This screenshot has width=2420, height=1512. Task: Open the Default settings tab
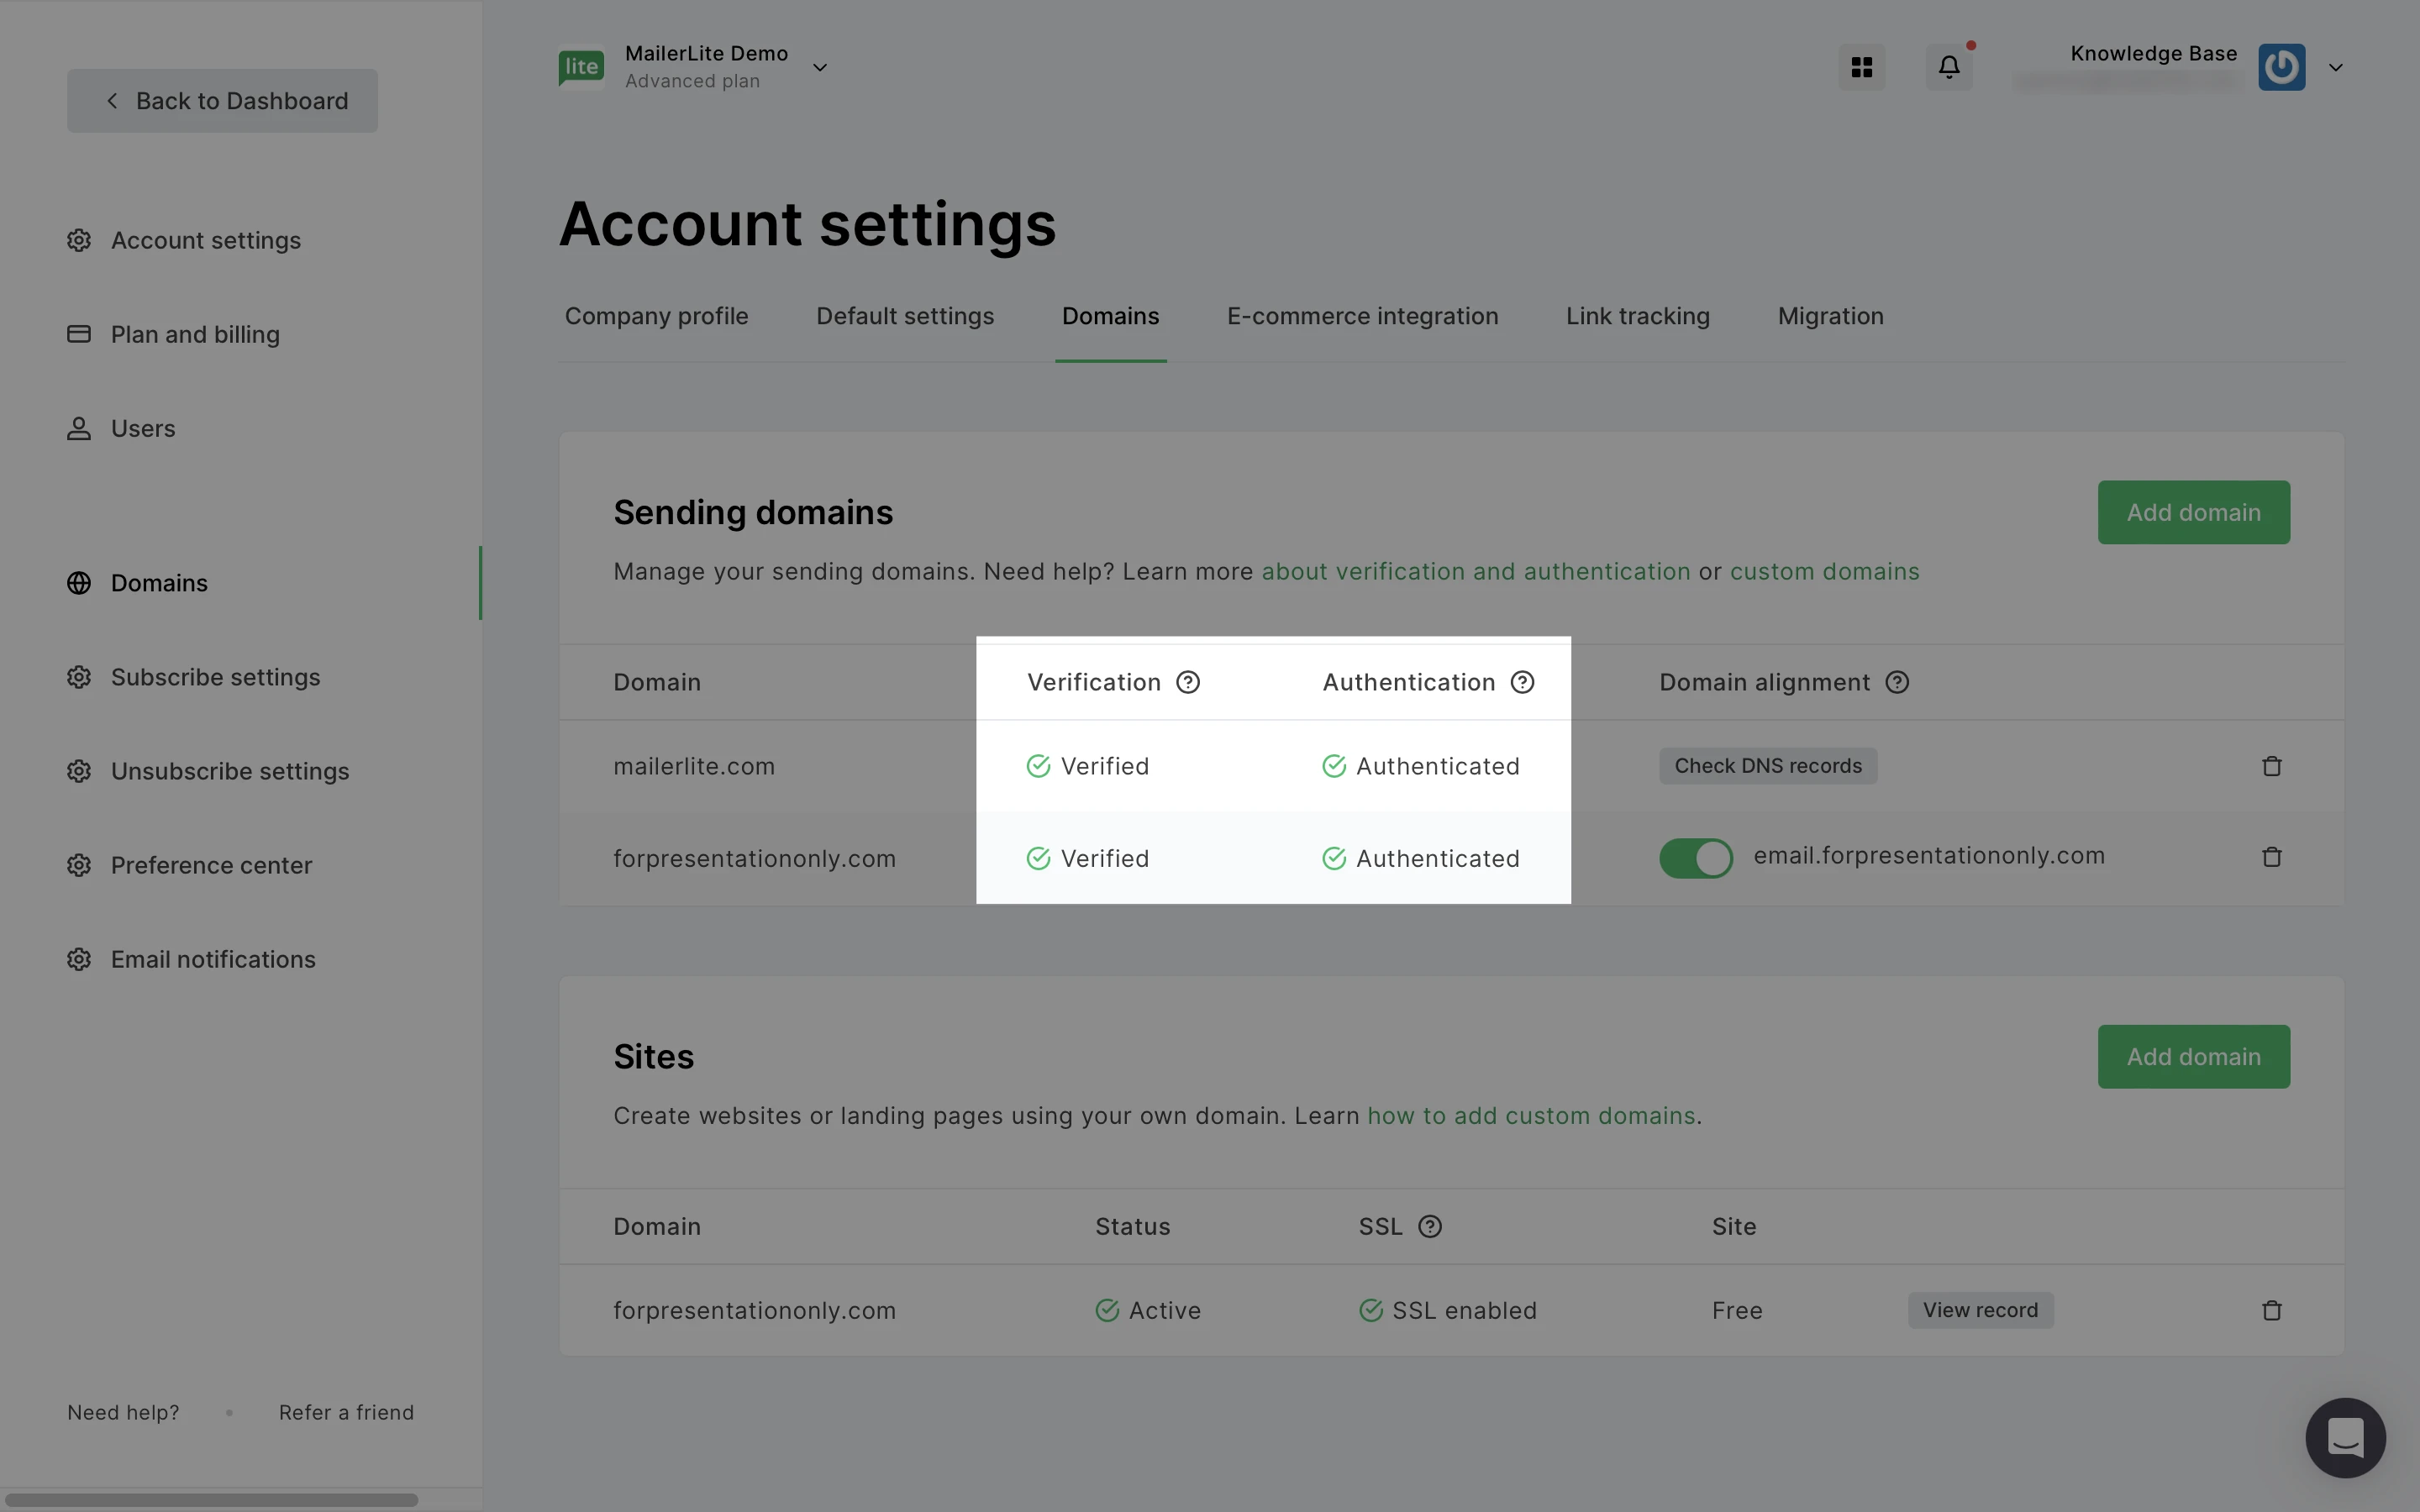coord(904,316)
